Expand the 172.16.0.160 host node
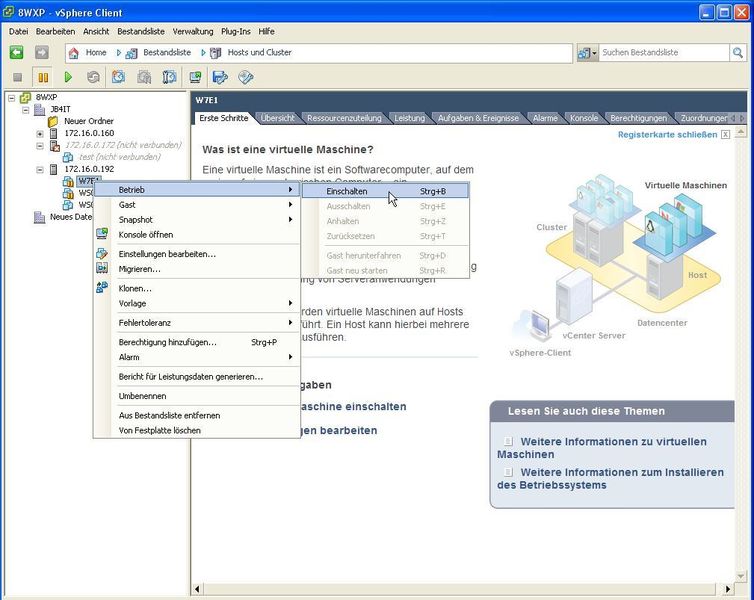754x600 pixels. point(40,133)
